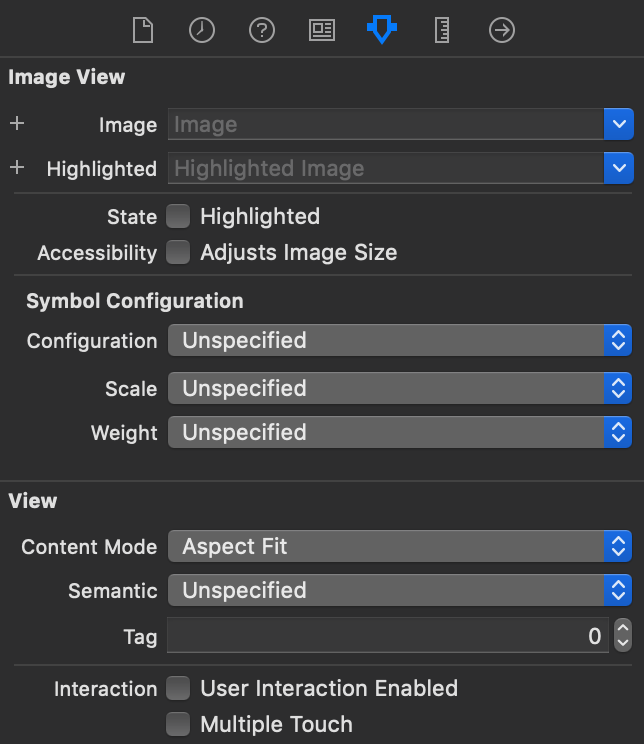This screenshot has height=744, width=644.
Task: Open the Highlighted Image dropdown arrow
Action: pos(619,168)
